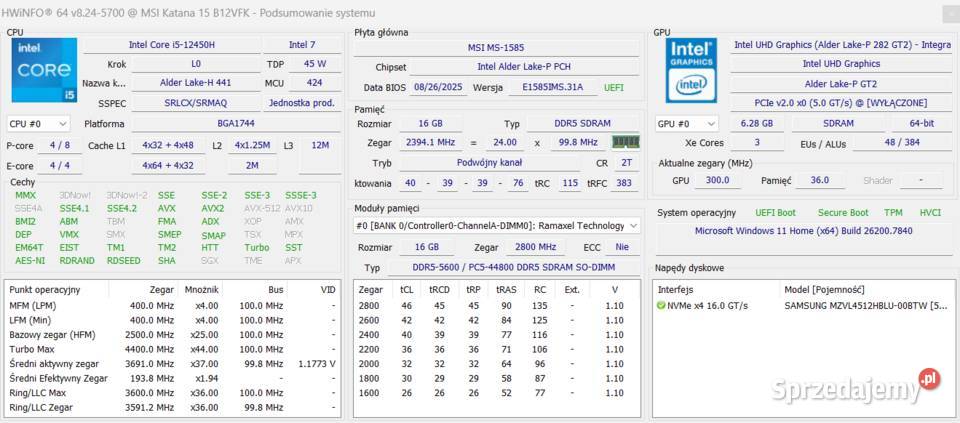960x423 pixels.
Task: Click the 1600 row in memory timings table
Action: (x=497, y=393)
